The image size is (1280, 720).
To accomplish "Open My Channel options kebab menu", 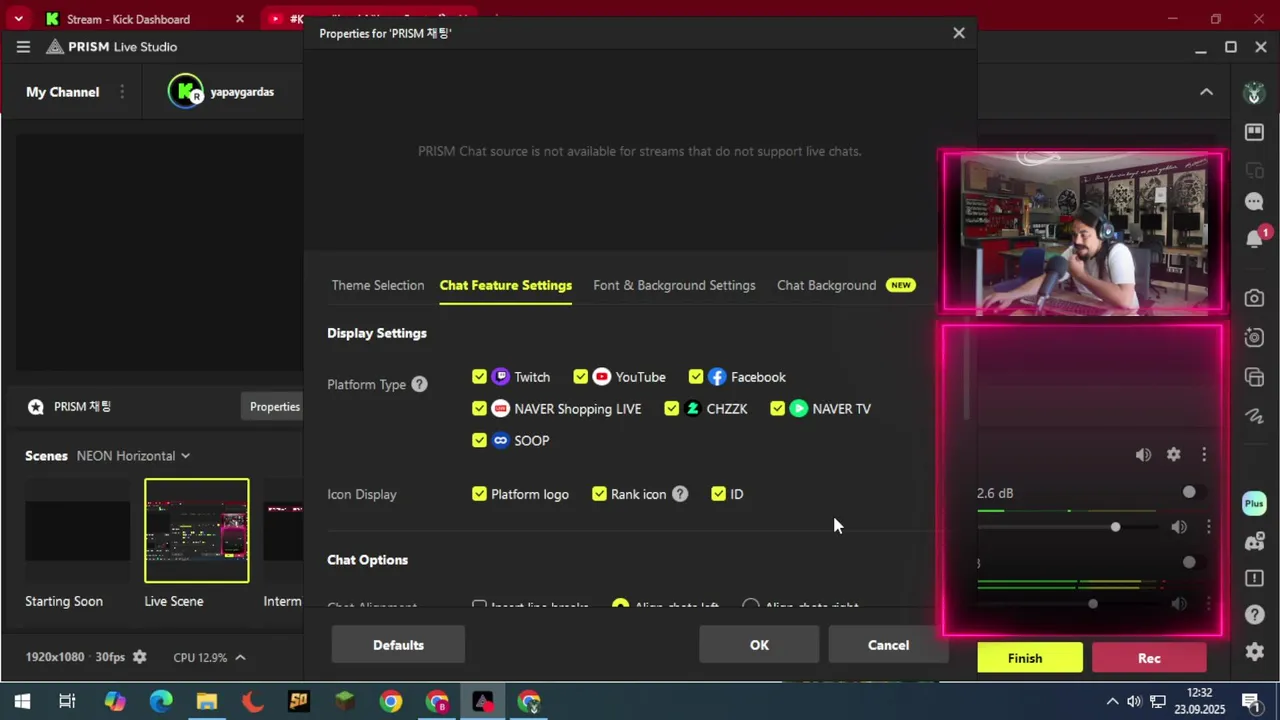I will 122,92.
